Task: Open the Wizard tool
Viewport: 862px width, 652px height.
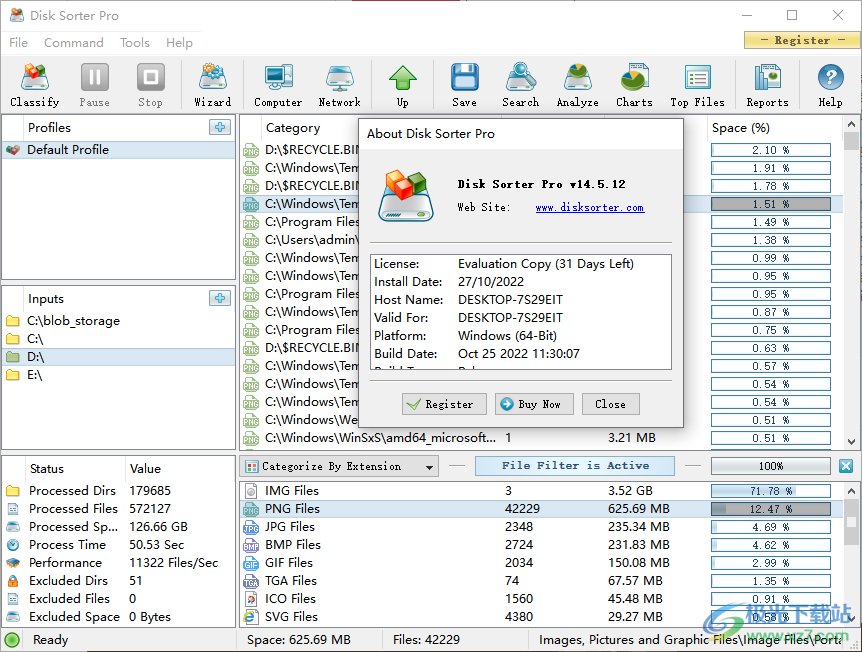Action: pos(213,85)
